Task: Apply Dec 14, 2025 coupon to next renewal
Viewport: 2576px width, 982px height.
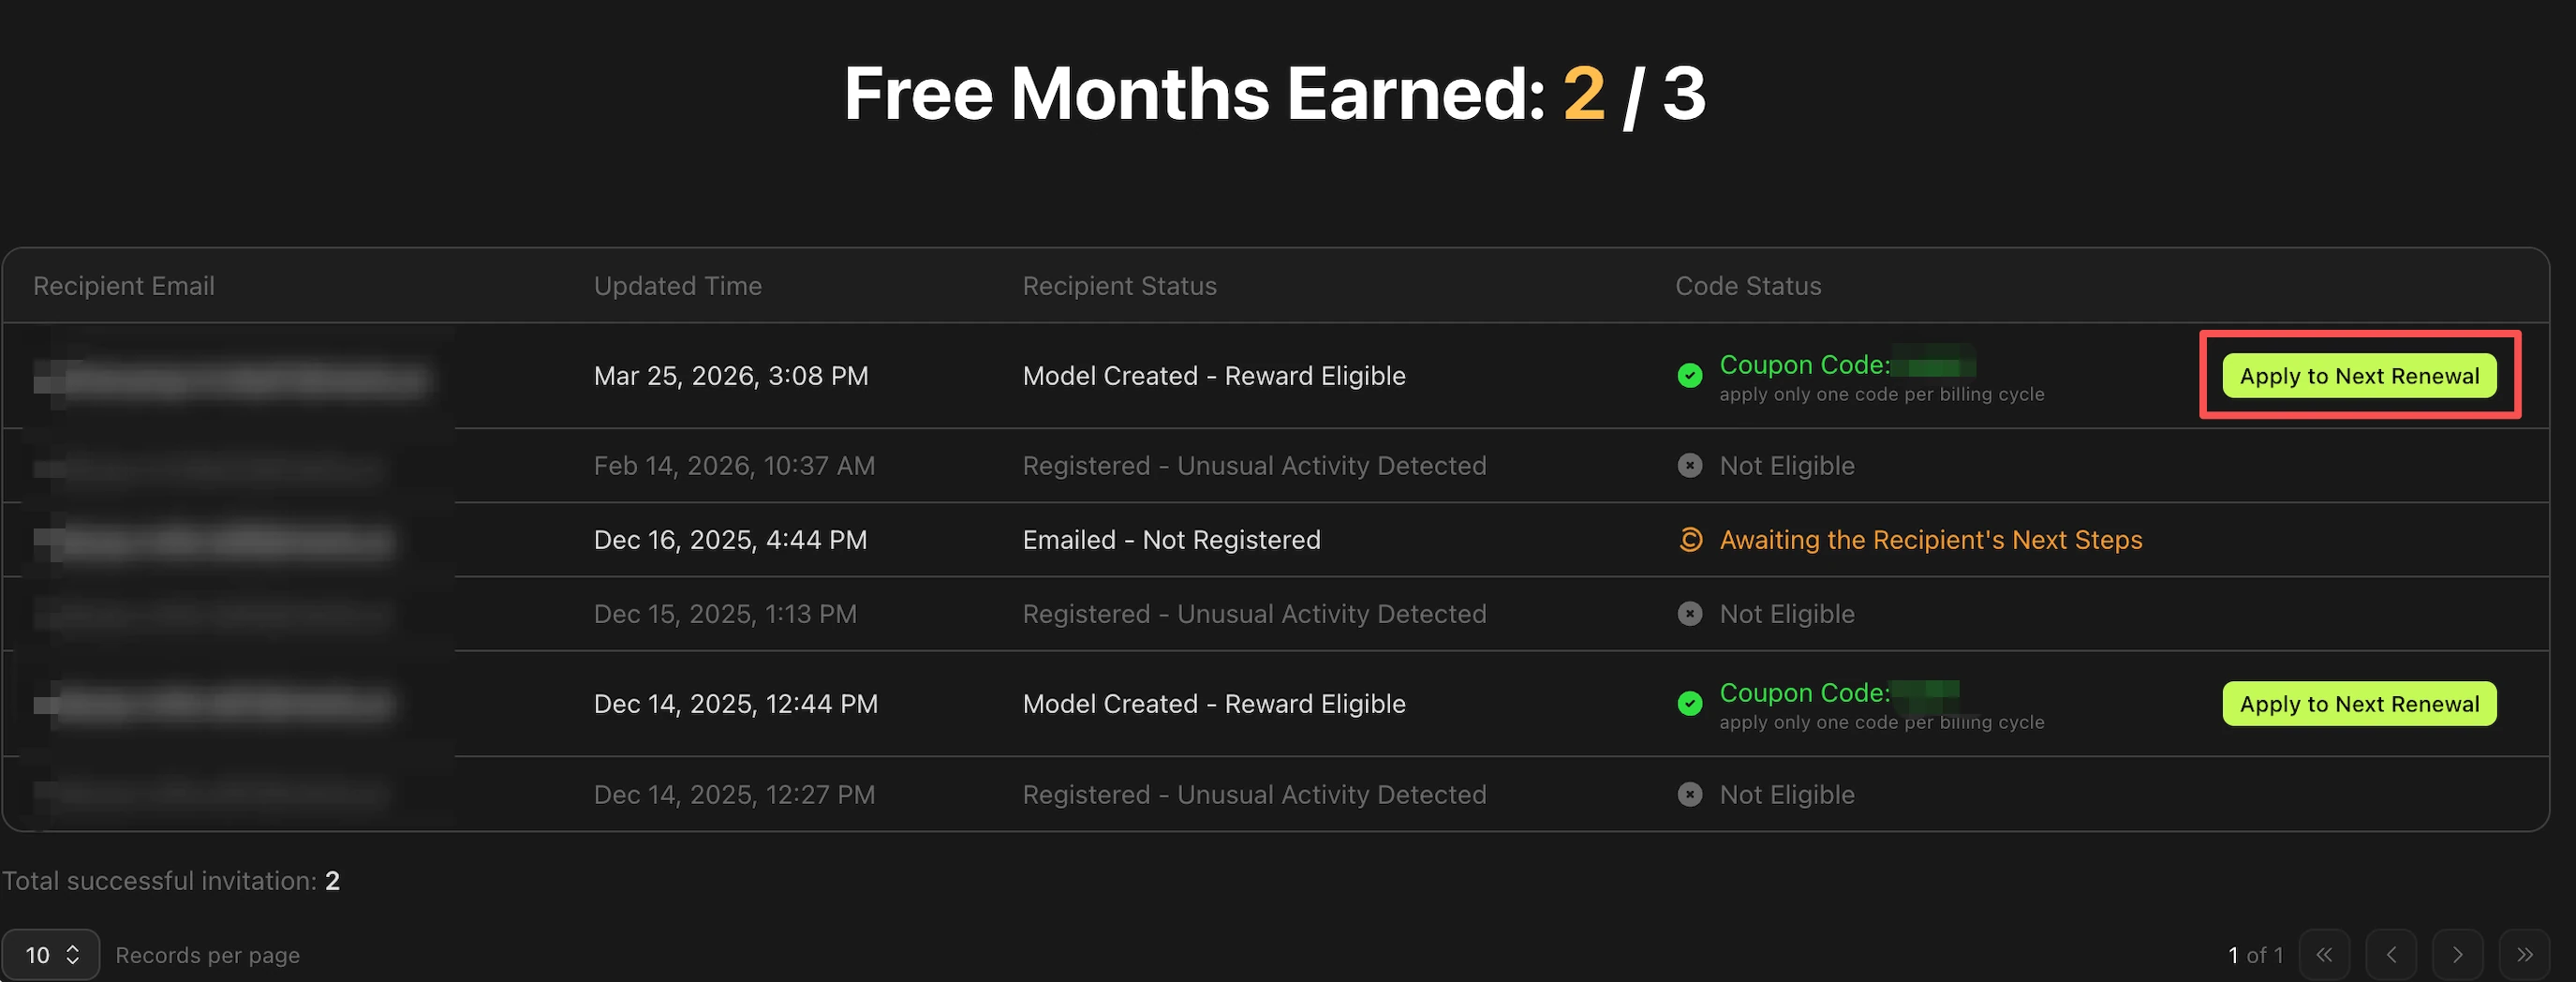Action: coord(2359,704)
